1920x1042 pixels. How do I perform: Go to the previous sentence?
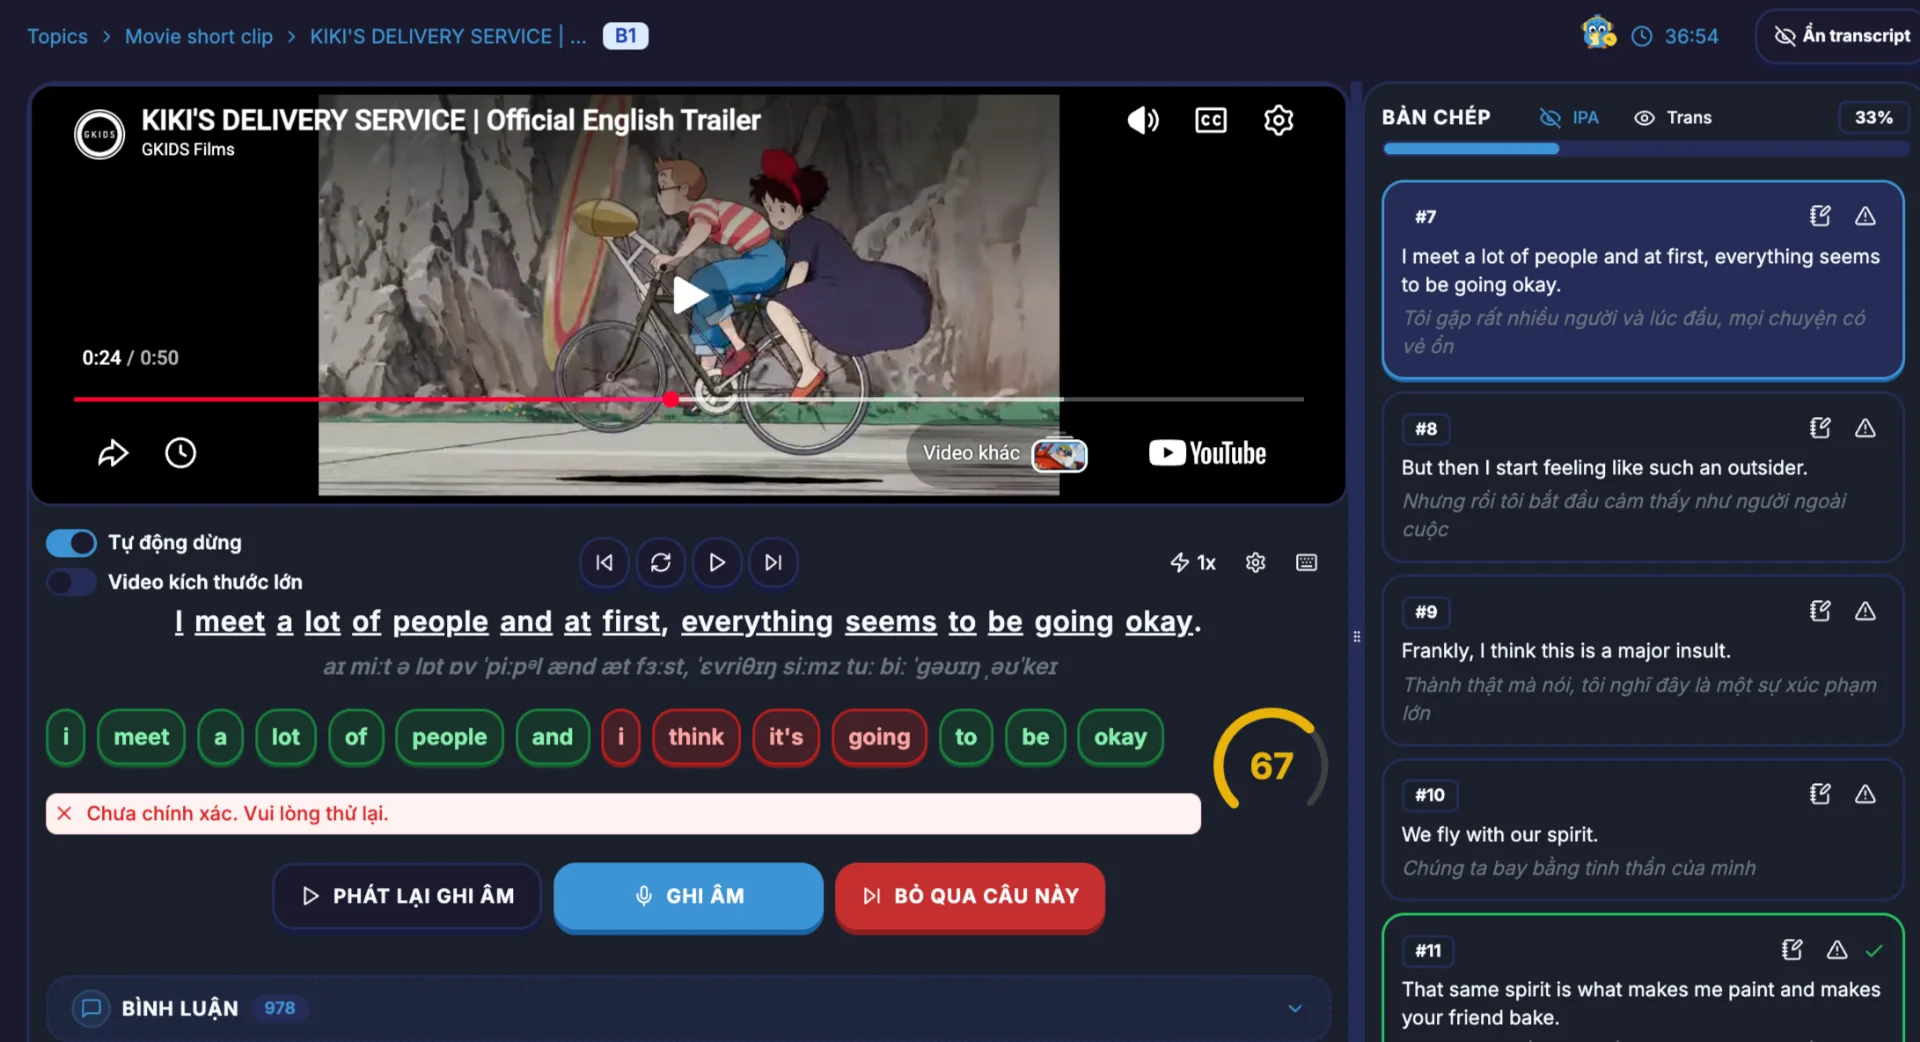[604, 562]
